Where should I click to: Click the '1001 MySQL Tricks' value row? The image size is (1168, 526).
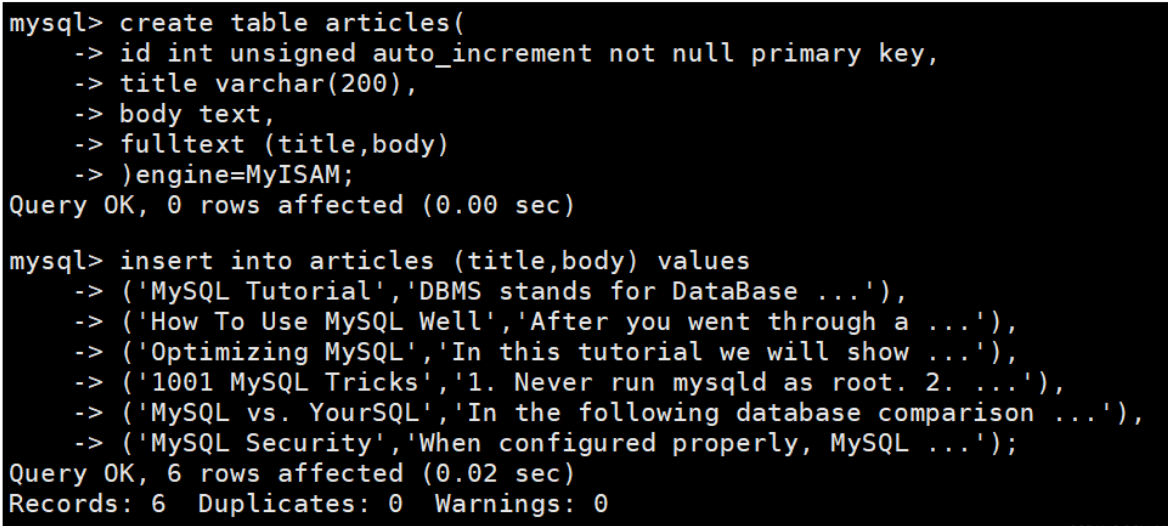coord(592,382)
